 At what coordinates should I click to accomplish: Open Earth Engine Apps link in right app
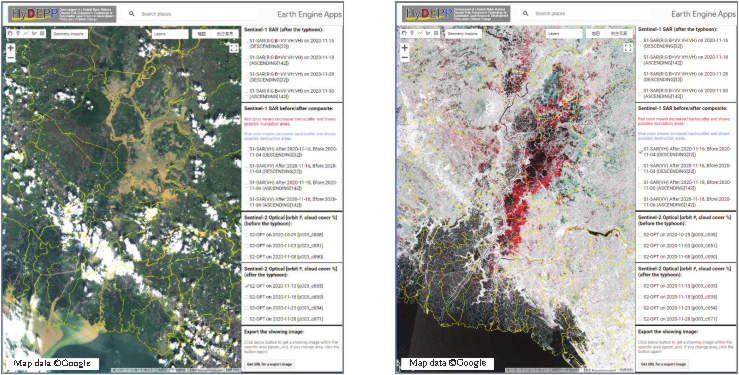705,14
